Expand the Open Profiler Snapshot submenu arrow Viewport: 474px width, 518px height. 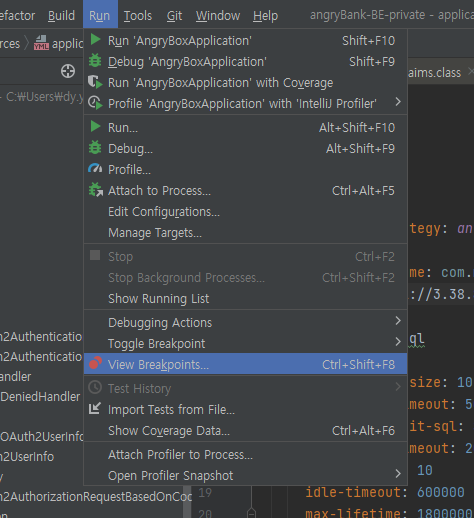coord(398,474)
